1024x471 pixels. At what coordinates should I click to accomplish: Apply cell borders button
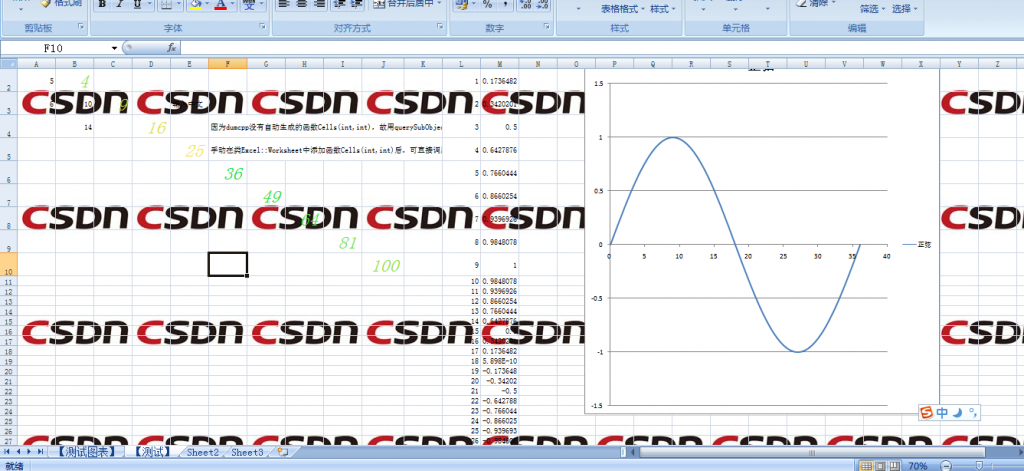[165, 5]
